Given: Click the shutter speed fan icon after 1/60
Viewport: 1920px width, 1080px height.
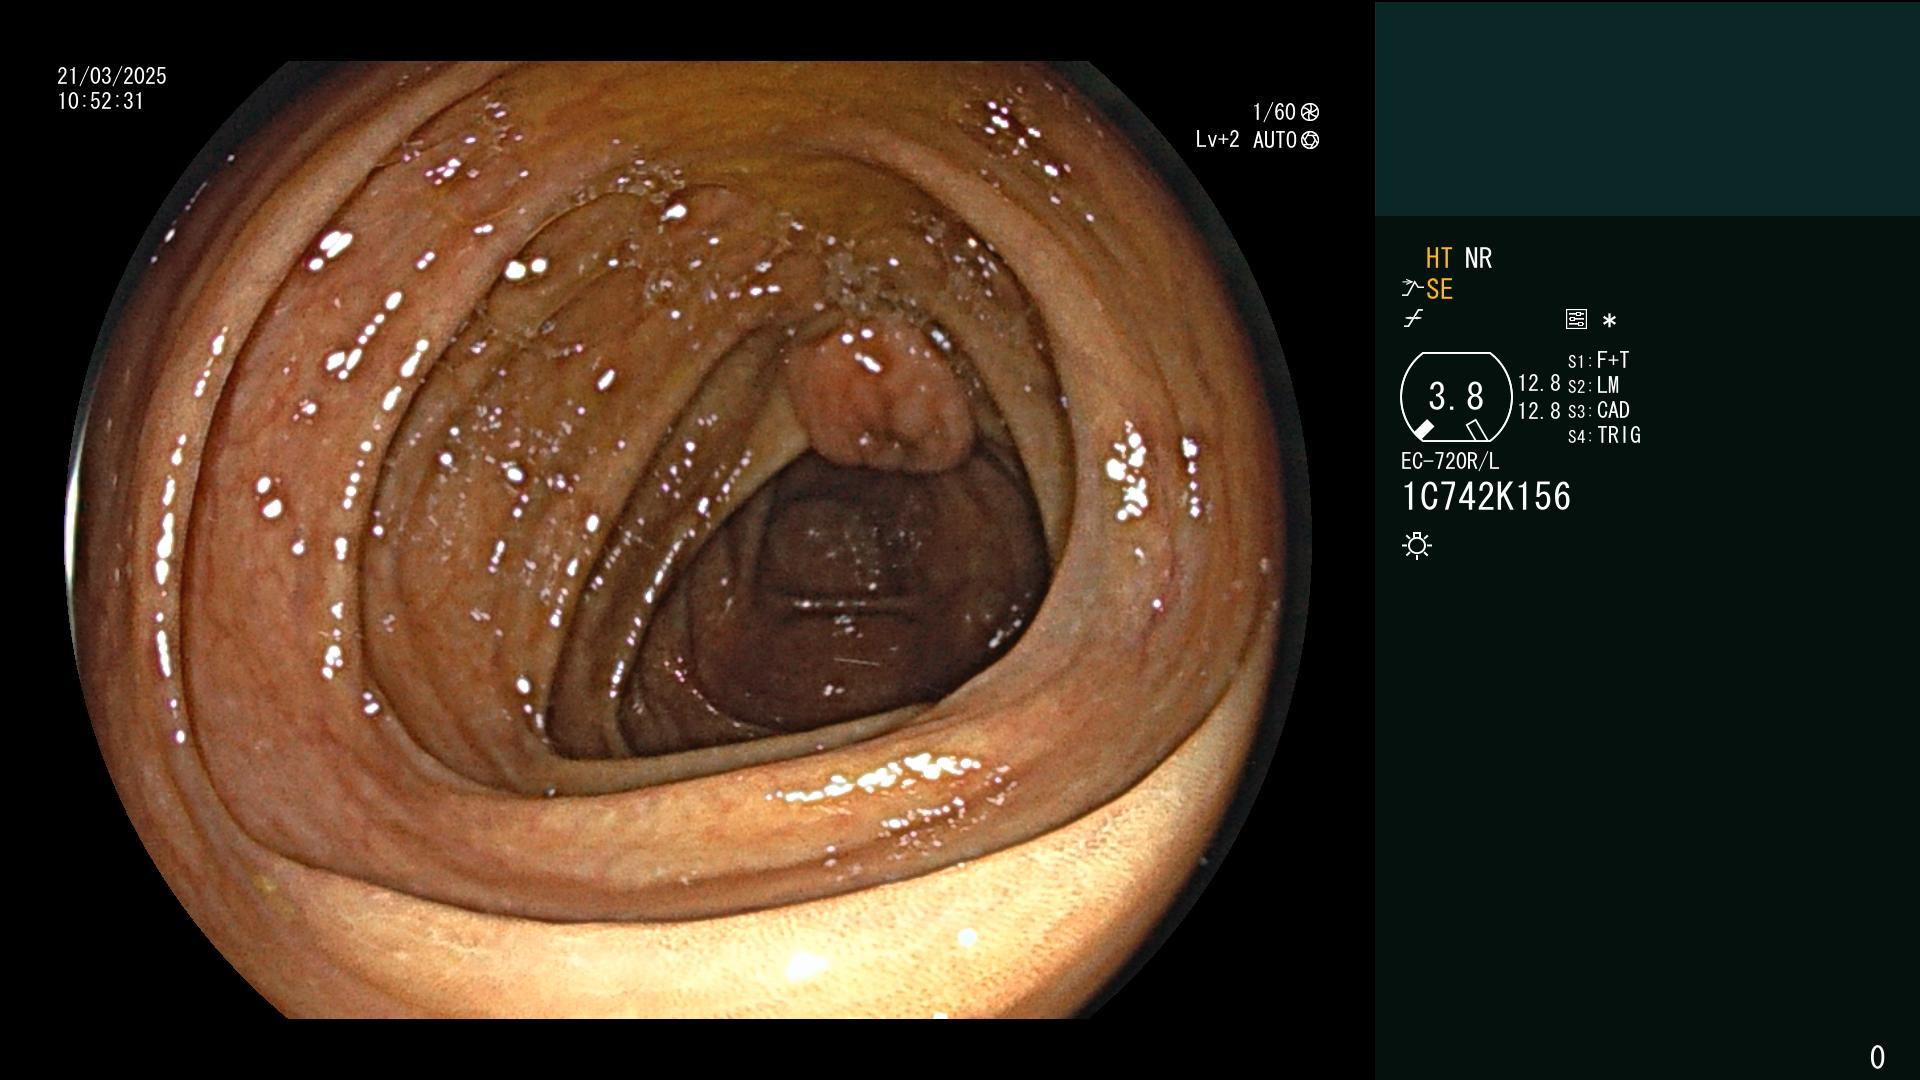Looking at the screenshot, I should 1310,112.
